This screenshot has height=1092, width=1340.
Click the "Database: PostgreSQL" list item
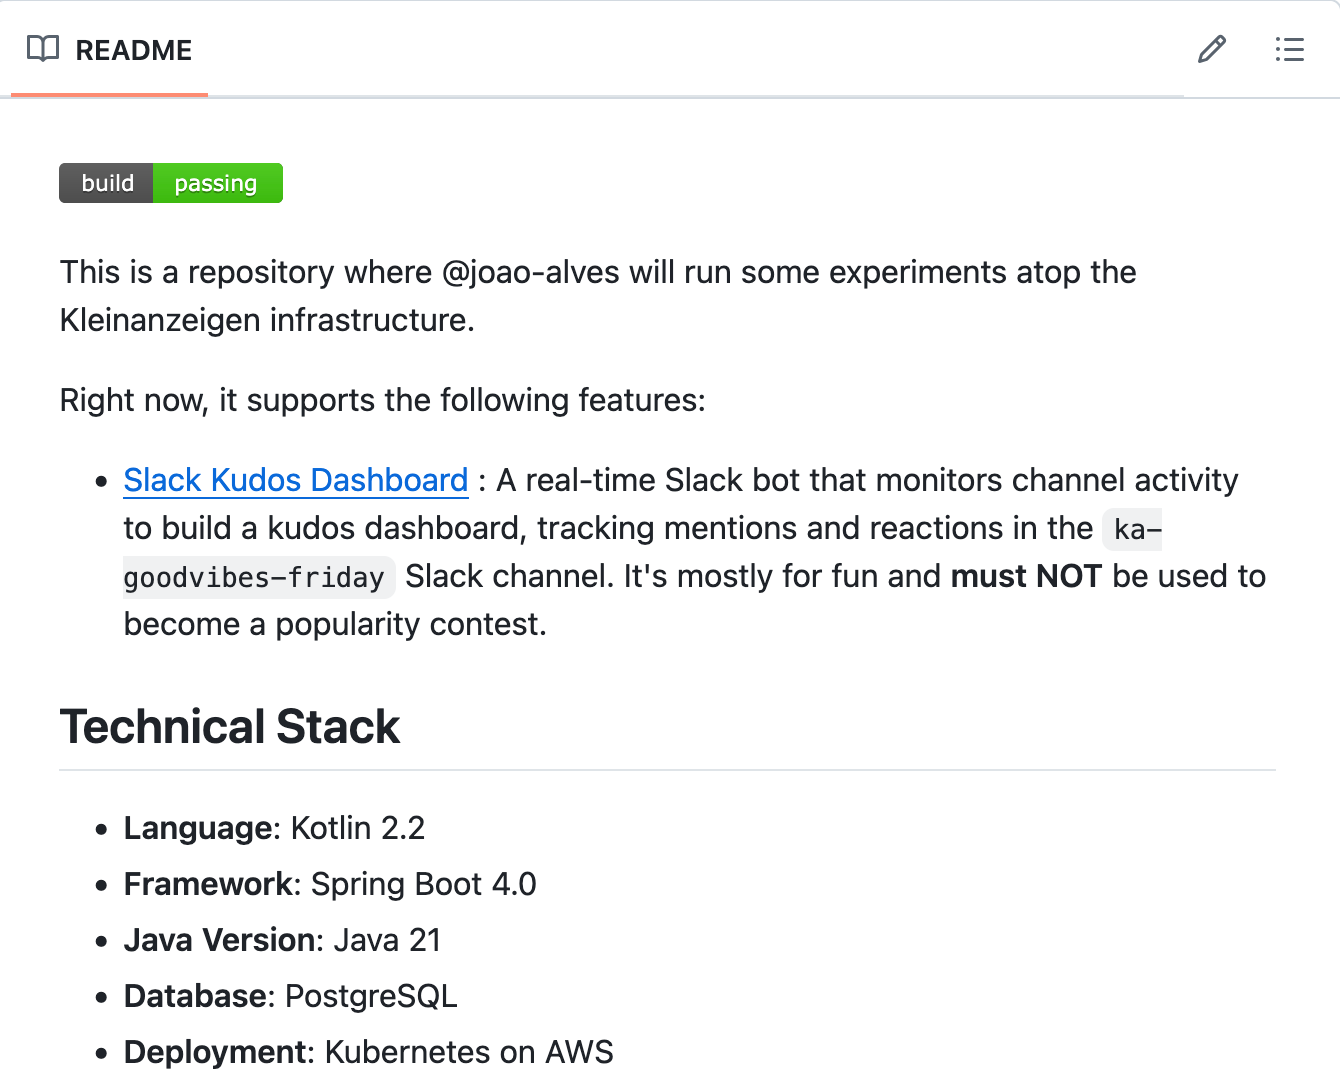290,996
